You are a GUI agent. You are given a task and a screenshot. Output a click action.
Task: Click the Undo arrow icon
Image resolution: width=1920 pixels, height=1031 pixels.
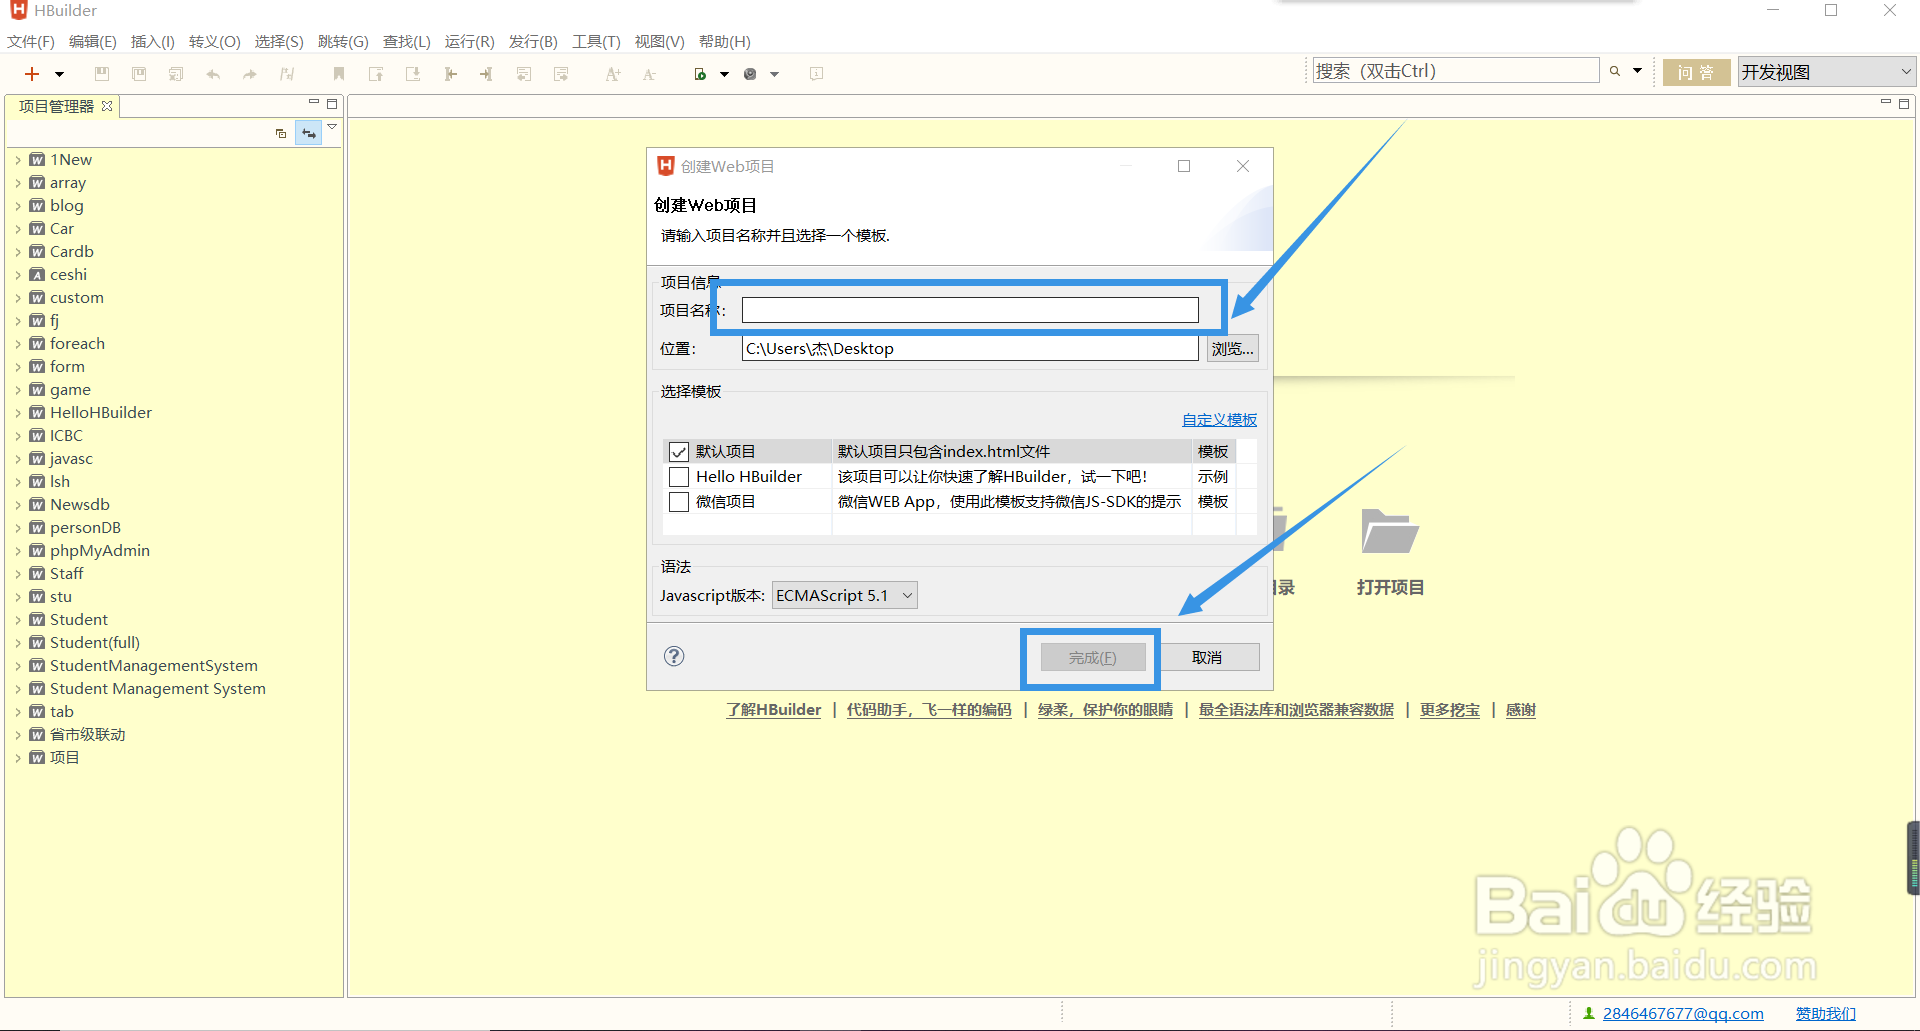point(213,74)
